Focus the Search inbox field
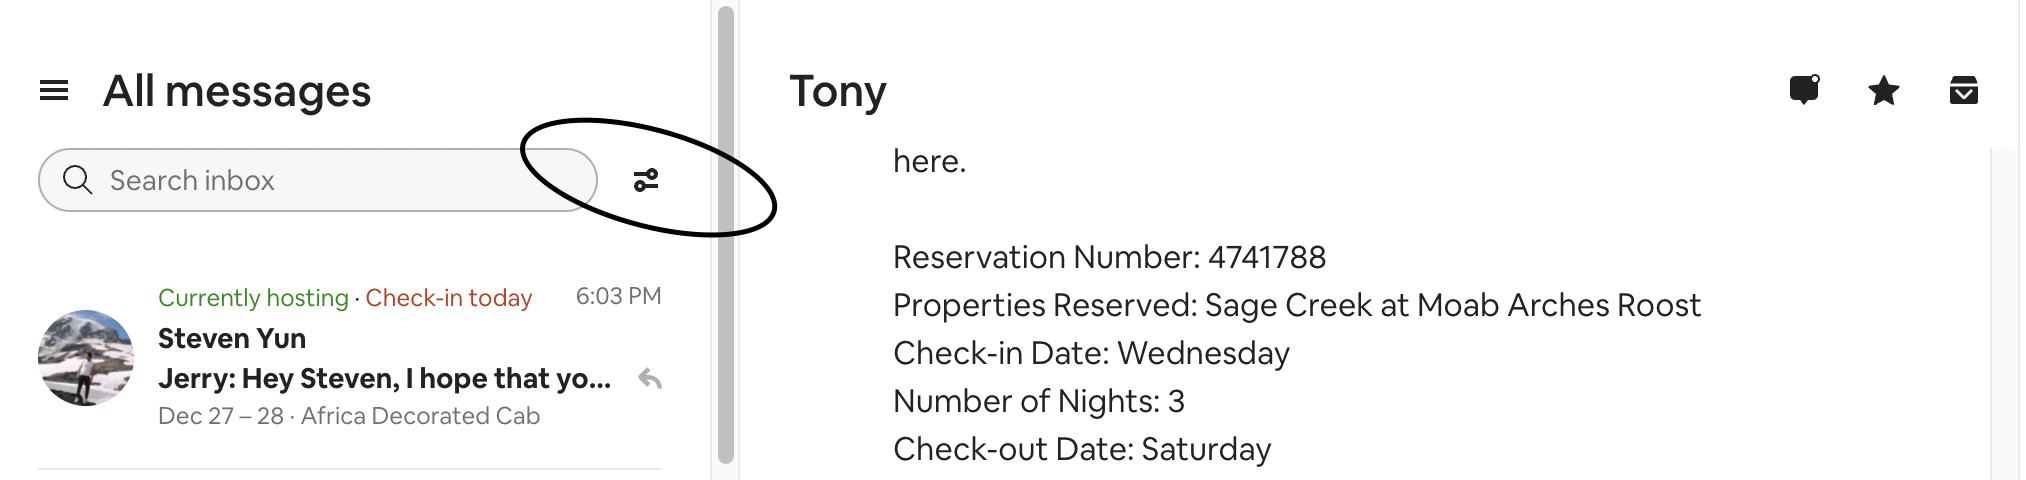The image size is (2026, 480). click(318, 180)
